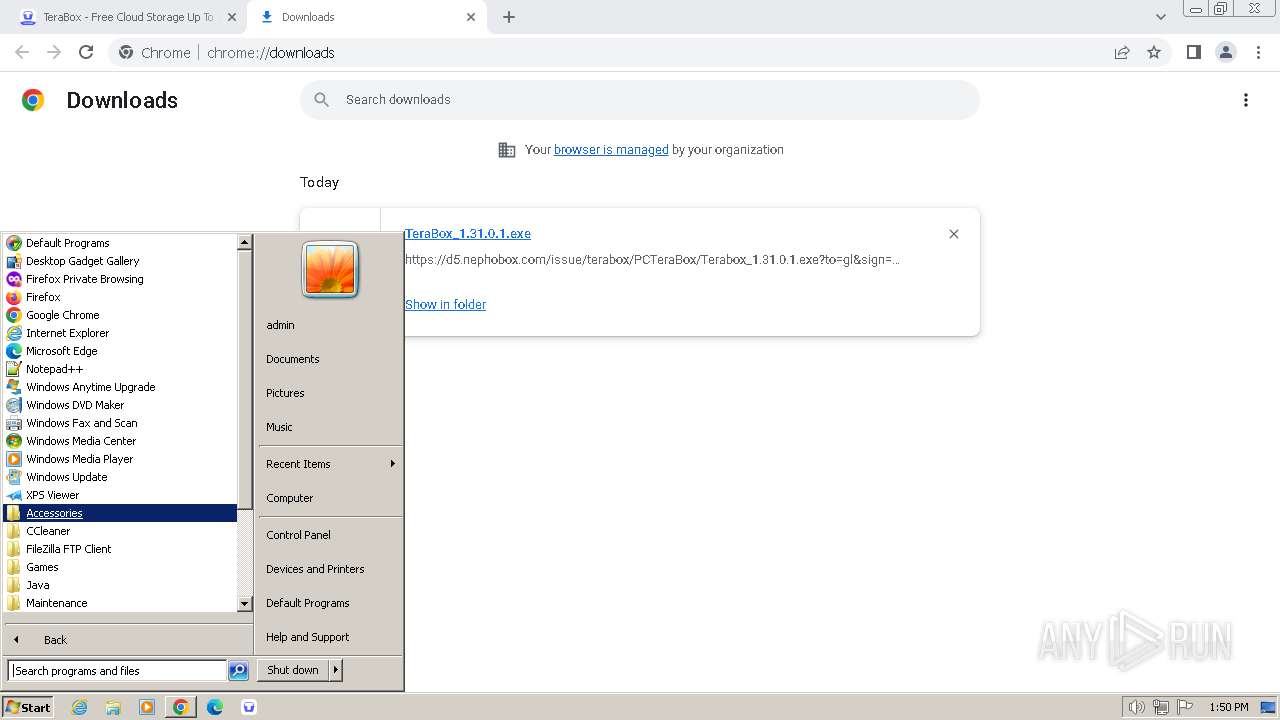Viewport: 1280px width, 720px height.
Task: Open Default Programs in the program list
Action: click(120, 243)
